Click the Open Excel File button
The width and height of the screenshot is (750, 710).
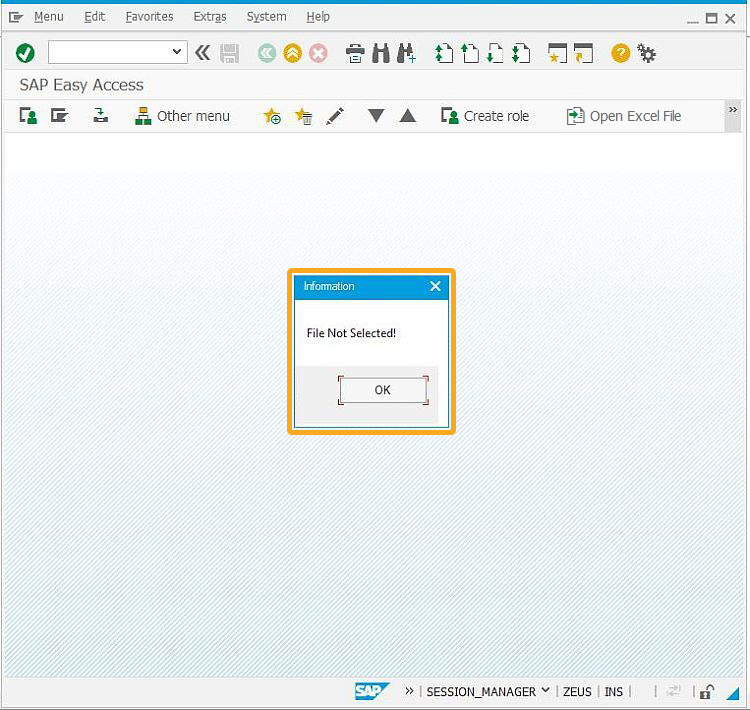tap(624, 116)
